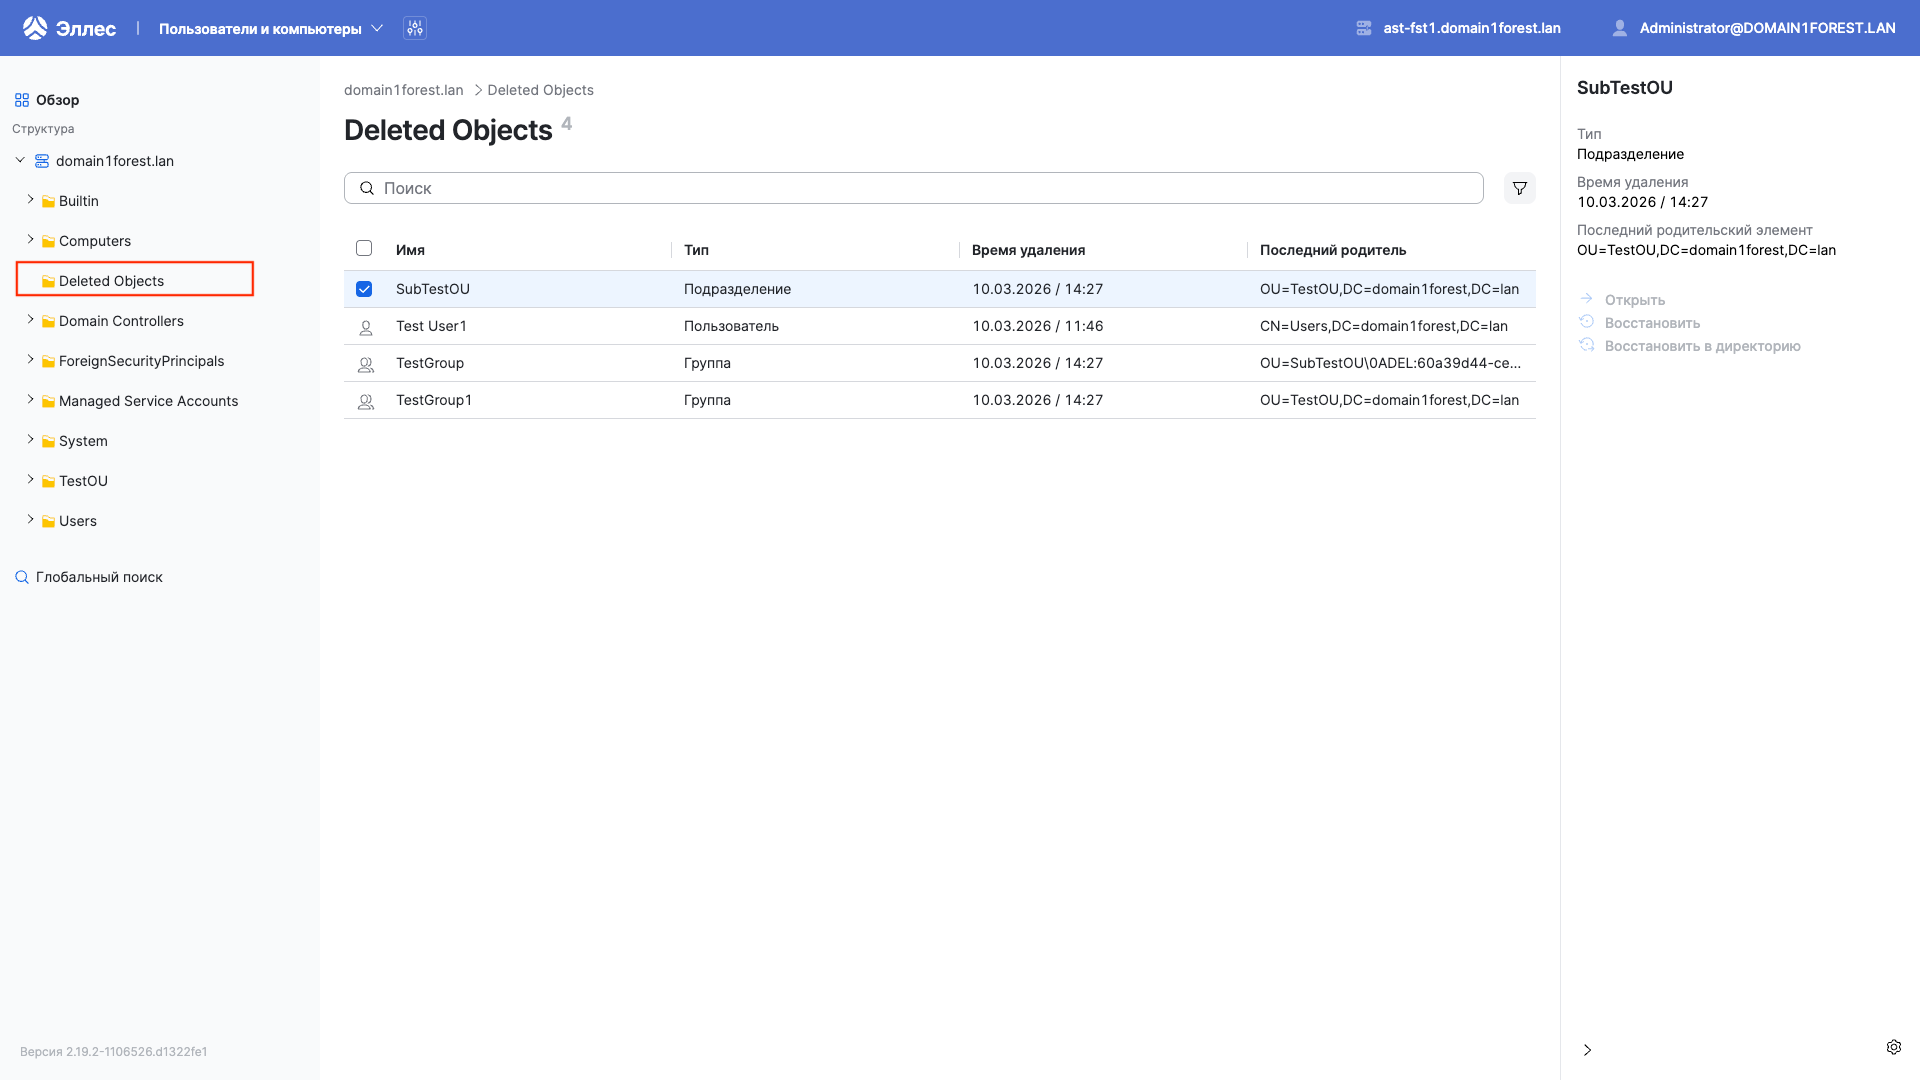1920x1080 pixels.
Task: Expand the Domain Controllers folder
Action: point(30,320)
